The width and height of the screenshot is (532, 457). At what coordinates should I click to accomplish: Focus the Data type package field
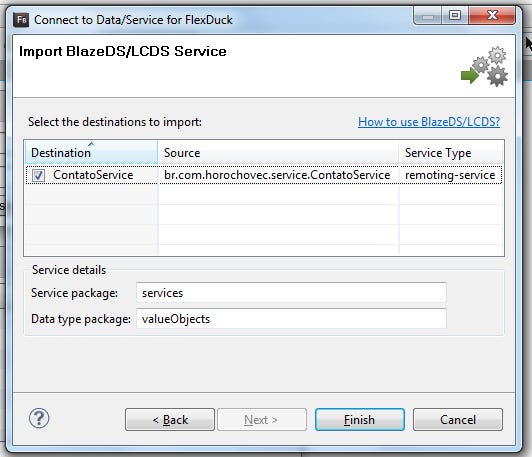pos(291,319)
